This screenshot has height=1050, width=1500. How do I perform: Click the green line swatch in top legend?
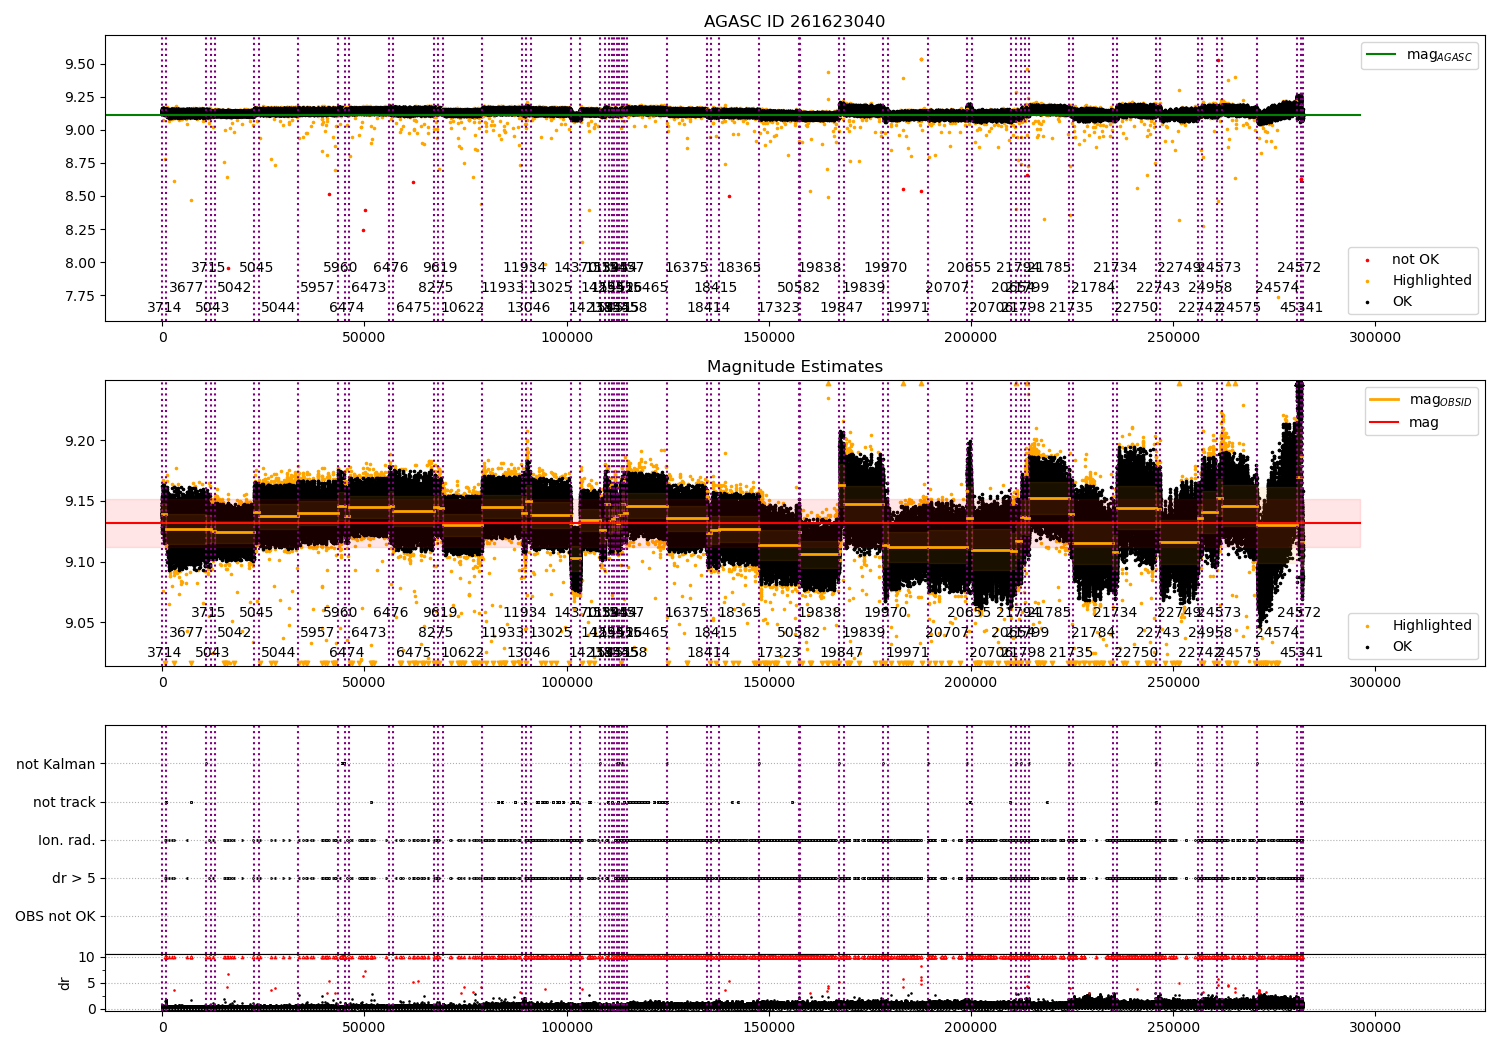pos(1382,55)
